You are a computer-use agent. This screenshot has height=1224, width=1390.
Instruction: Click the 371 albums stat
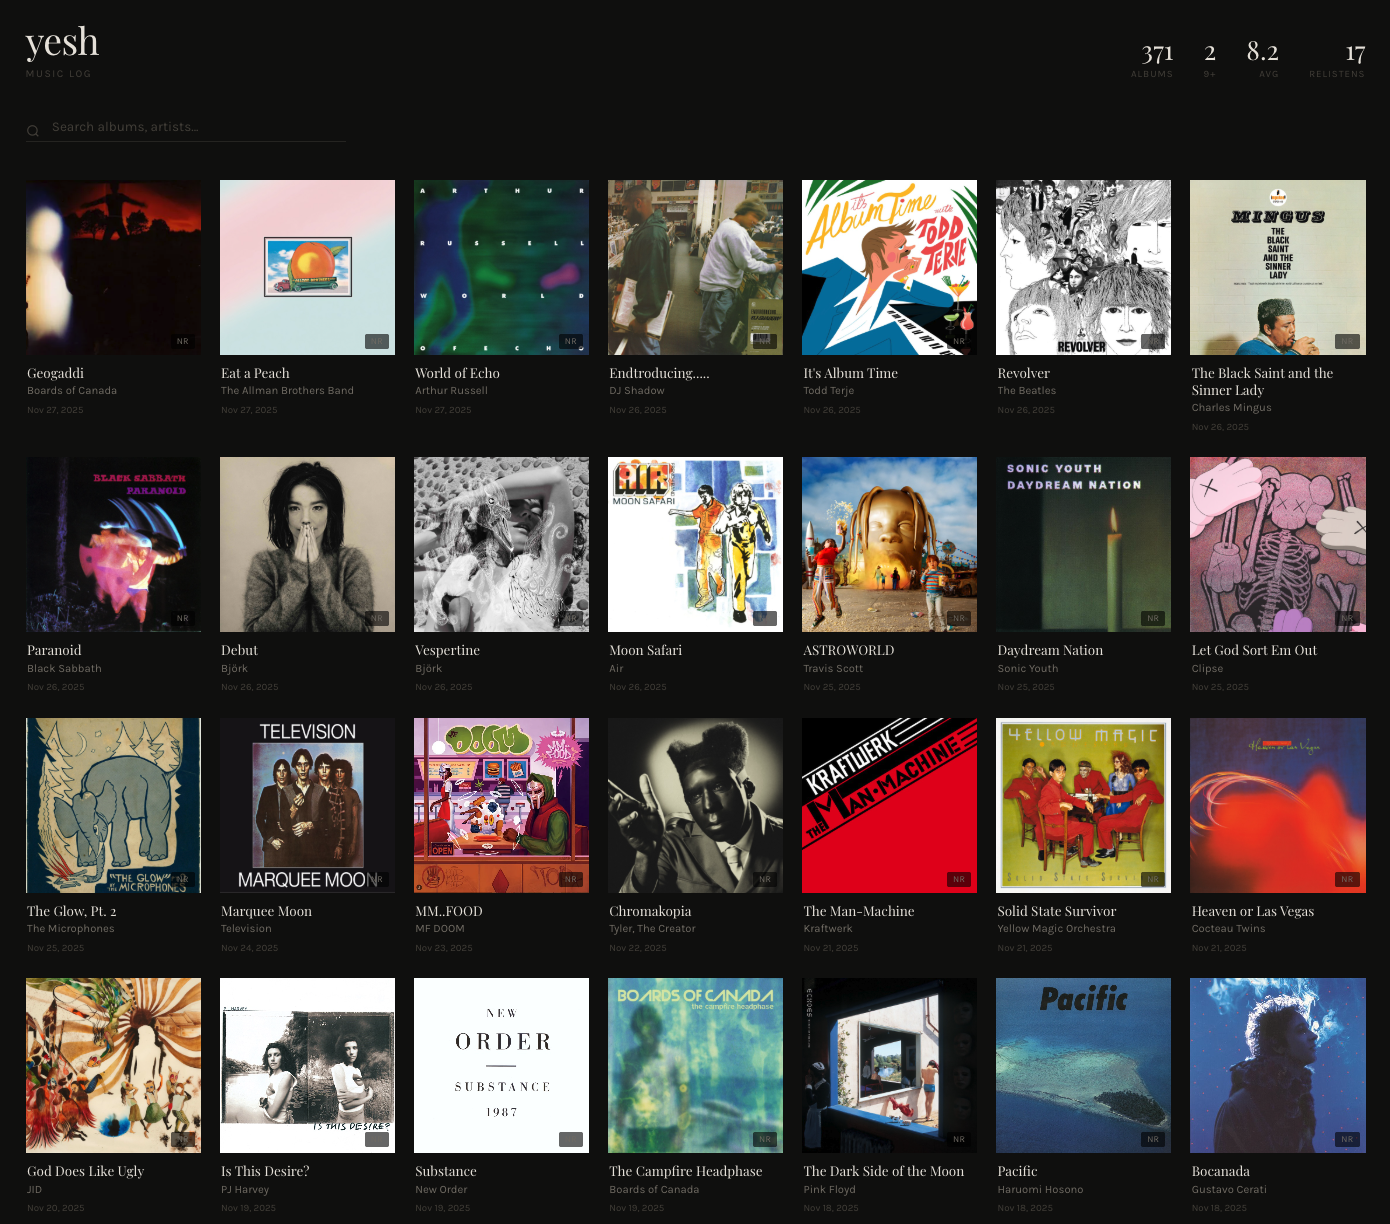pos(1156,58)
